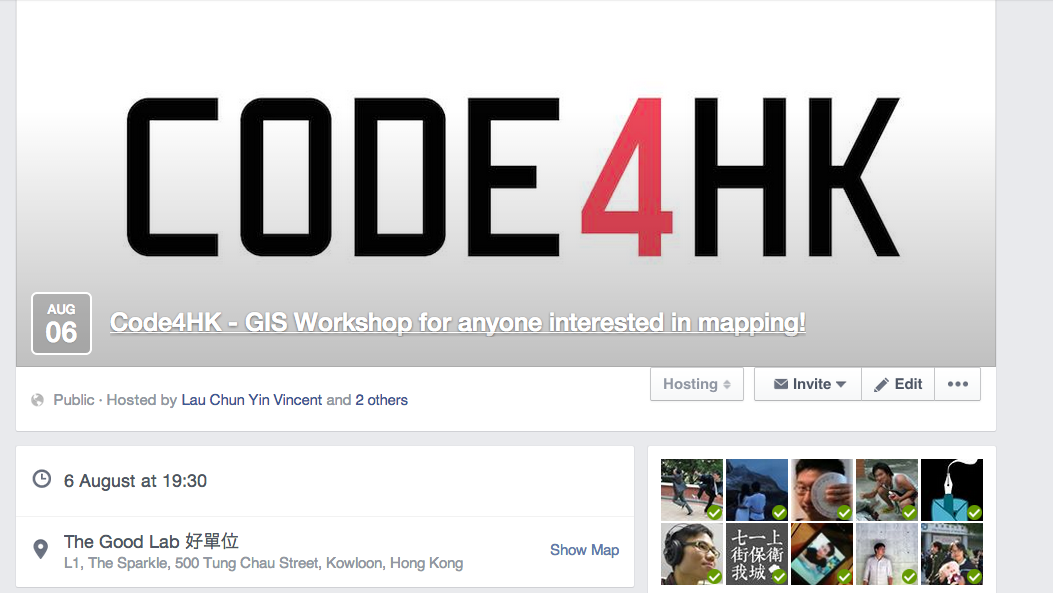Click the envelope icon on Invite button
Image resolution: width=1053 pixels, height=593 pixels.
click(x=780, y=384)
